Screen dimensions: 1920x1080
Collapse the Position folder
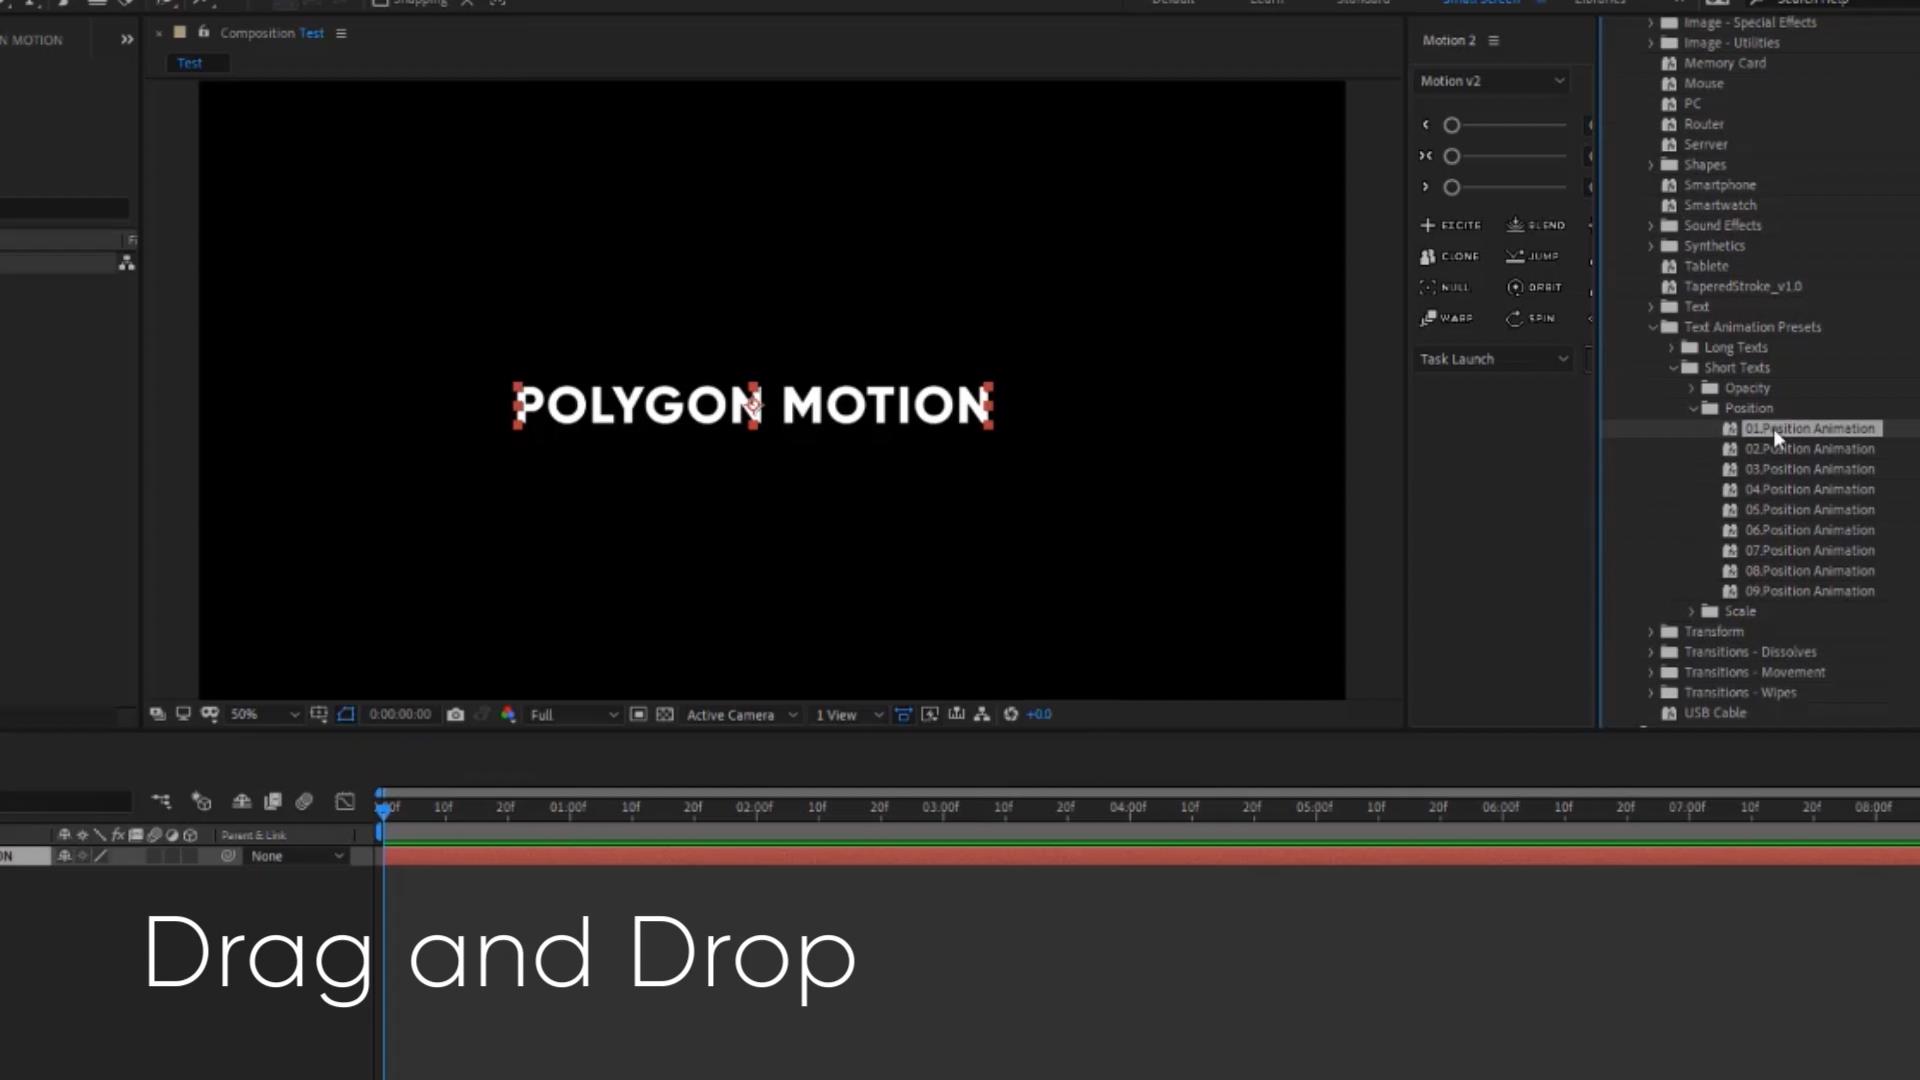[x=1693, y=408]
